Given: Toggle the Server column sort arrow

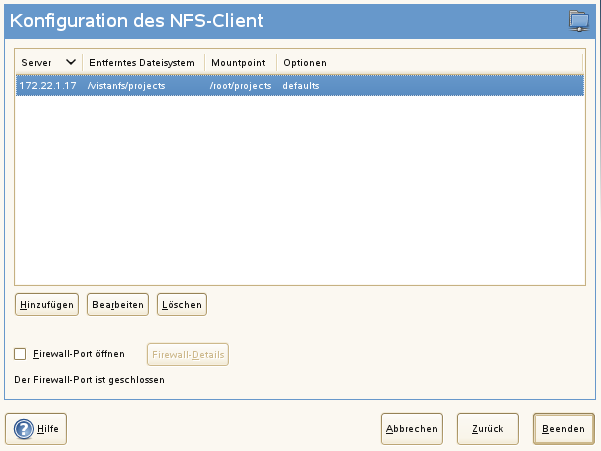Looking at the screenshot, I should point(70,62).
